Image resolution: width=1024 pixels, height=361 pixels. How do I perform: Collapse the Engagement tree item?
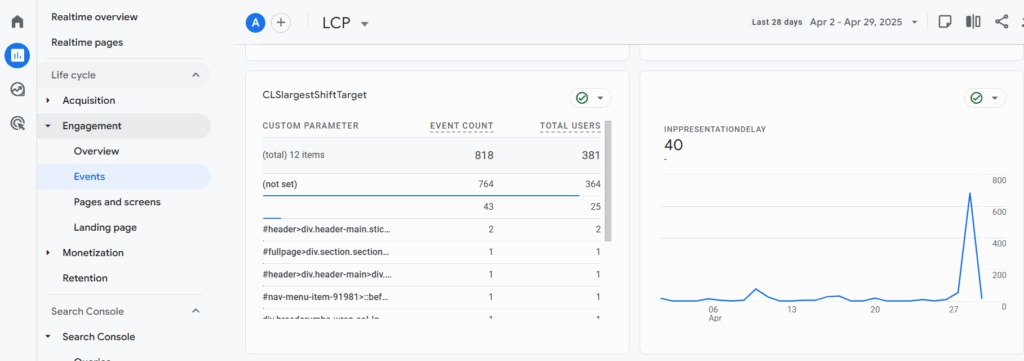point(48,126)
